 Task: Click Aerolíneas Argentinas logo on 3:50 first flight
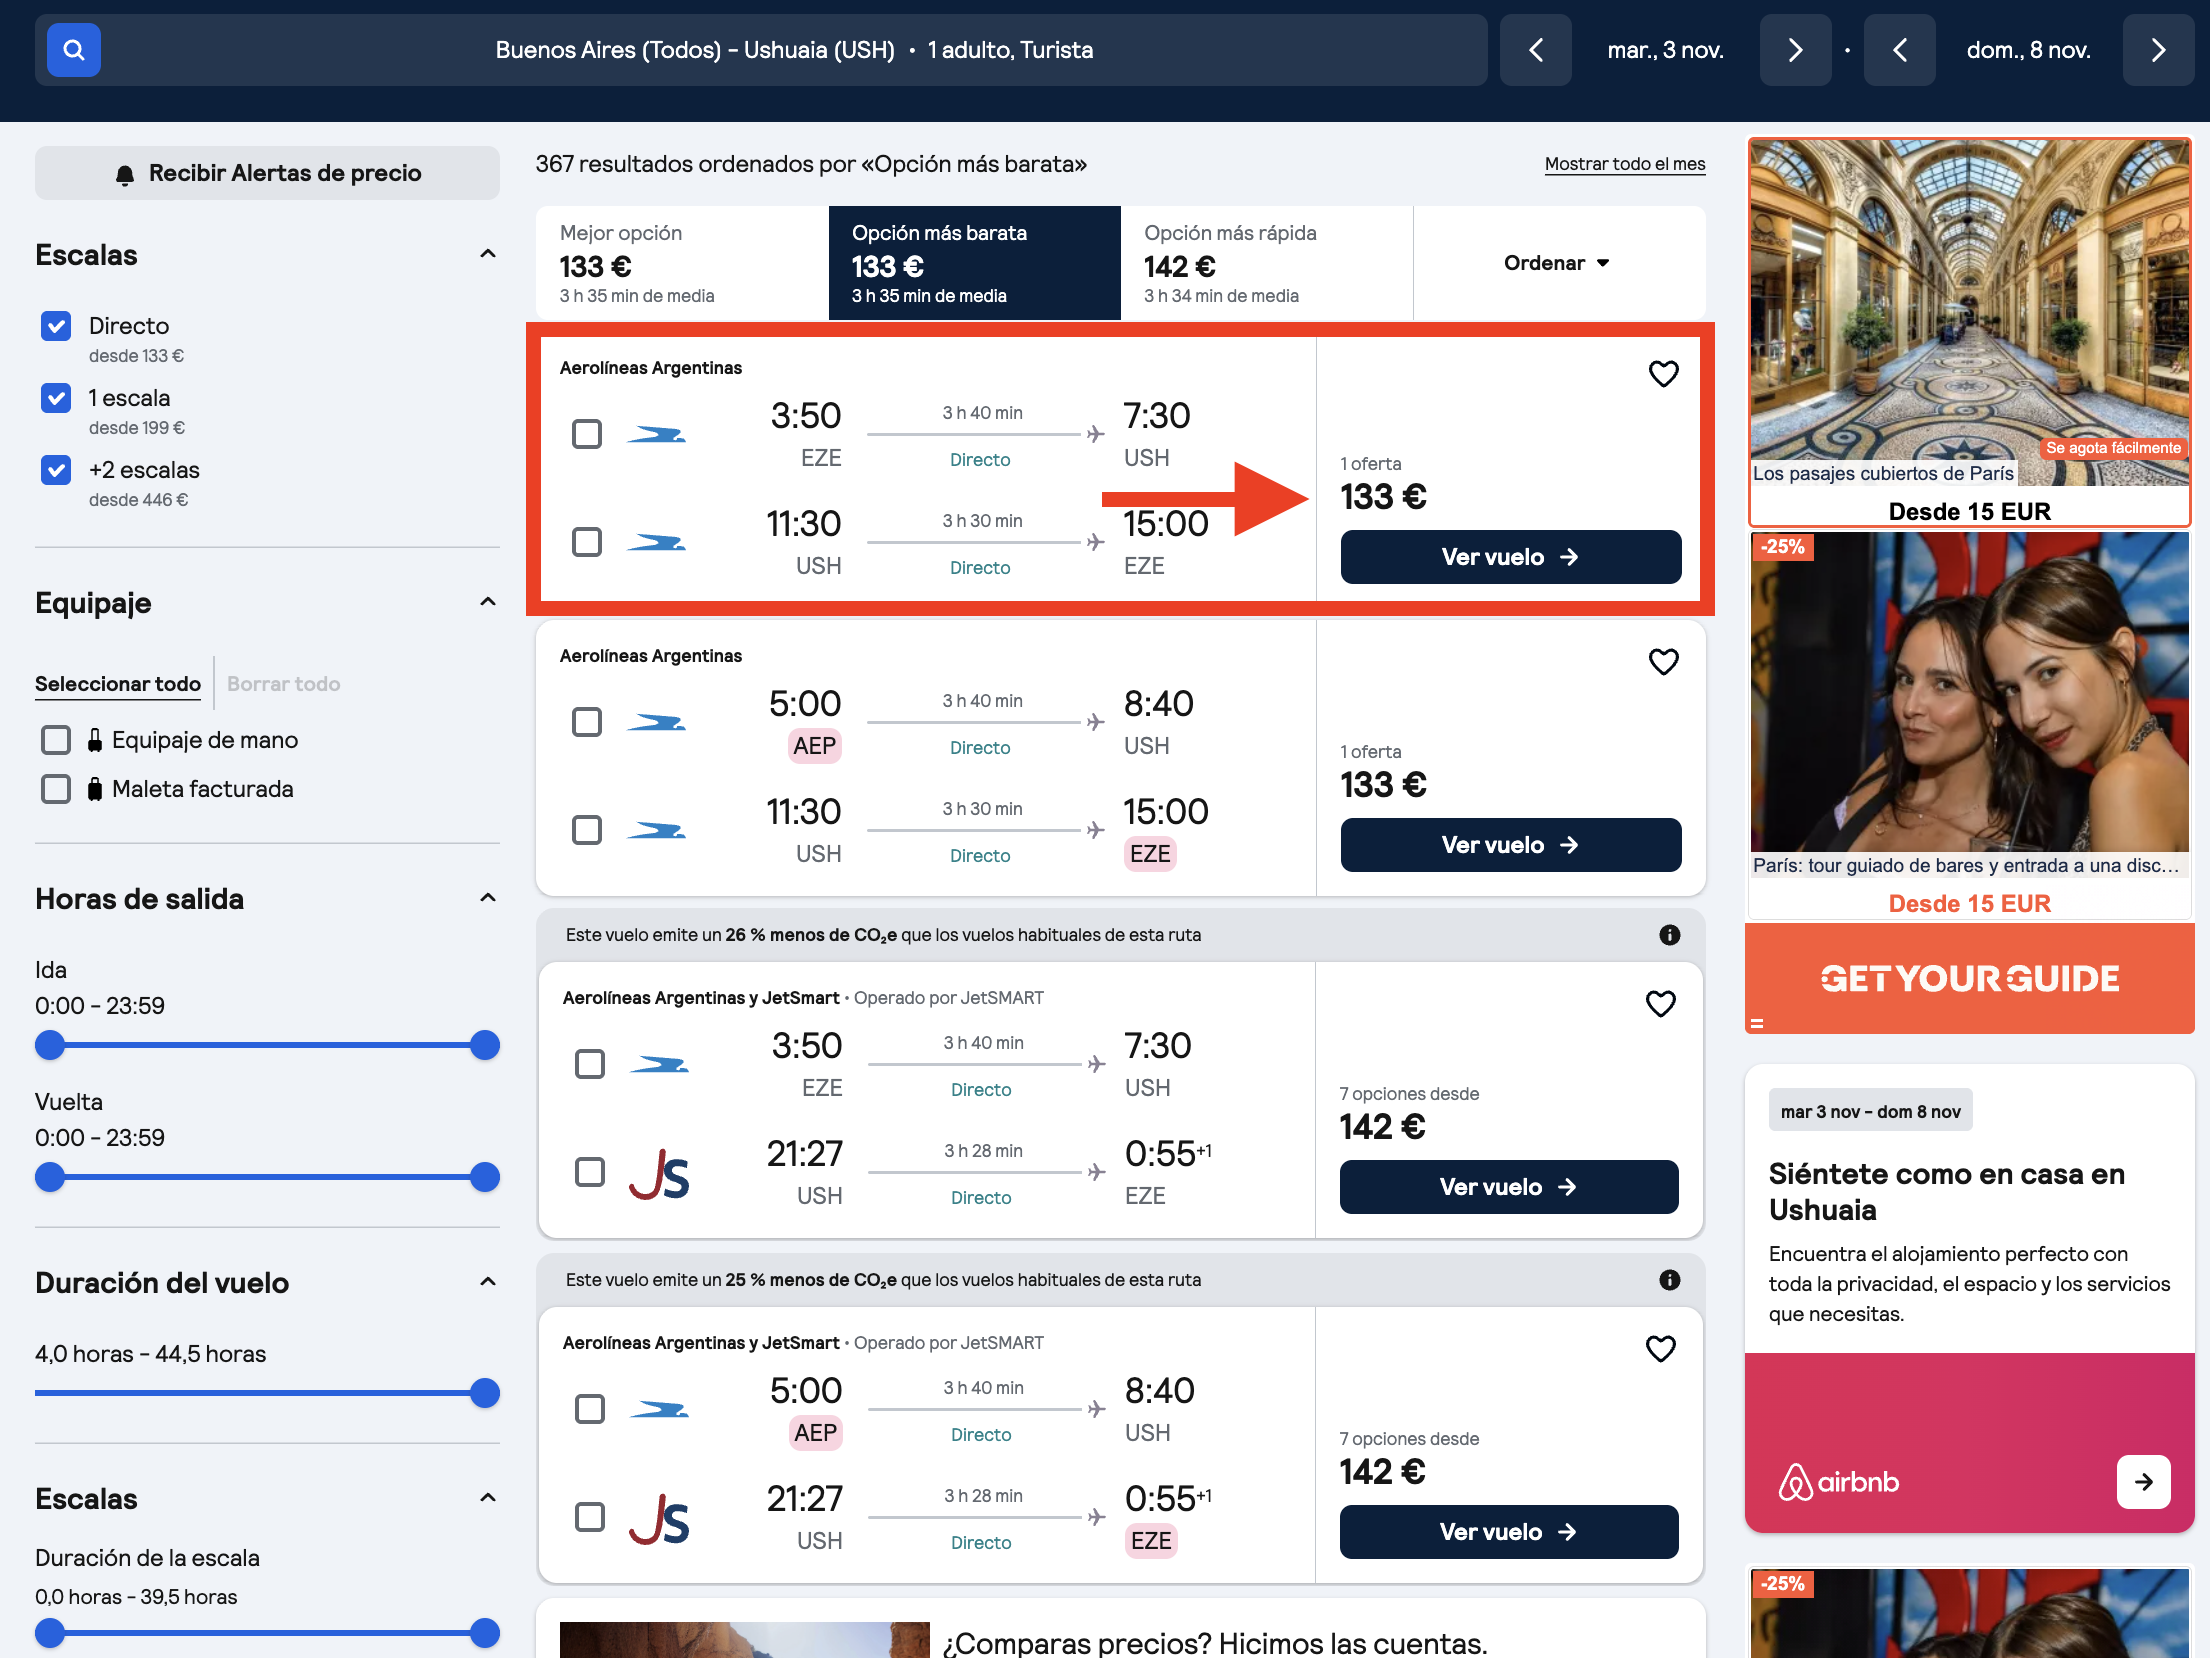point(656,435)
